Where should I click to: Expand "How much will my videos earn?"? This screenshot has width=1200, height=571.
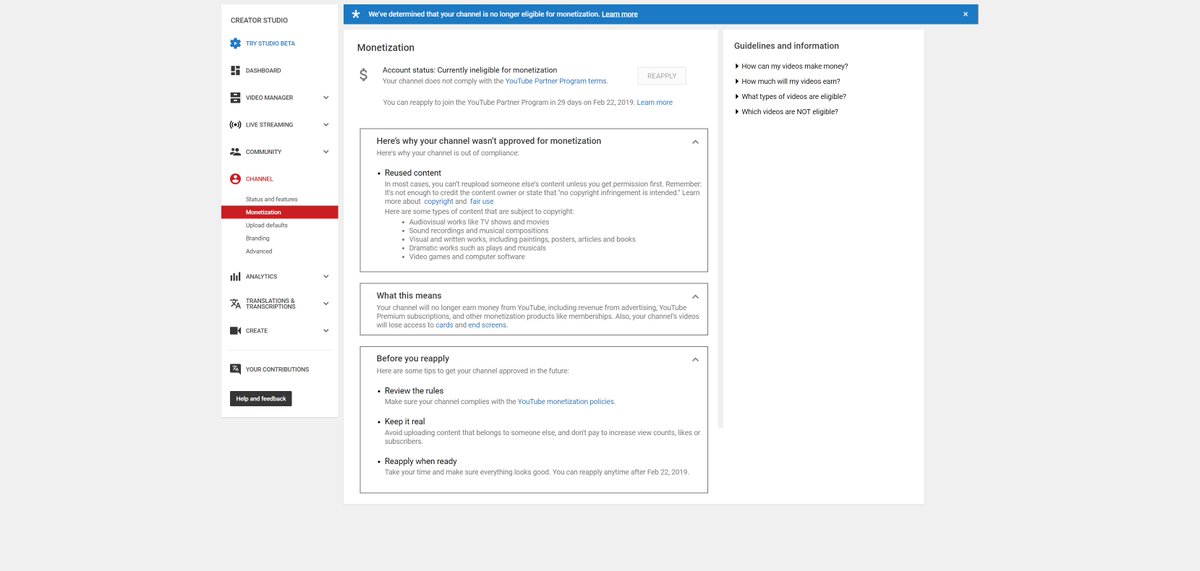787,81
